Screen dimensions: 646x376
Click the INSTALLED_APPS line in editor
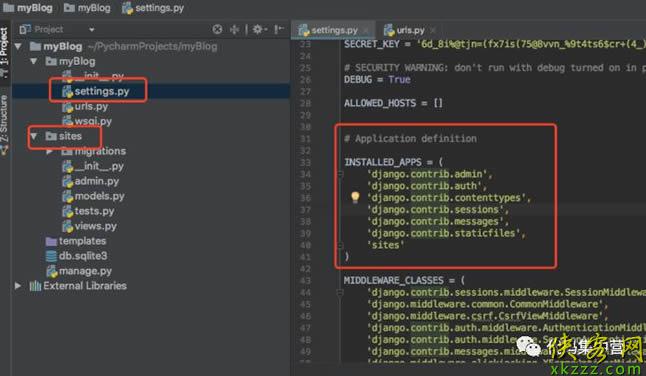point(393,162)
